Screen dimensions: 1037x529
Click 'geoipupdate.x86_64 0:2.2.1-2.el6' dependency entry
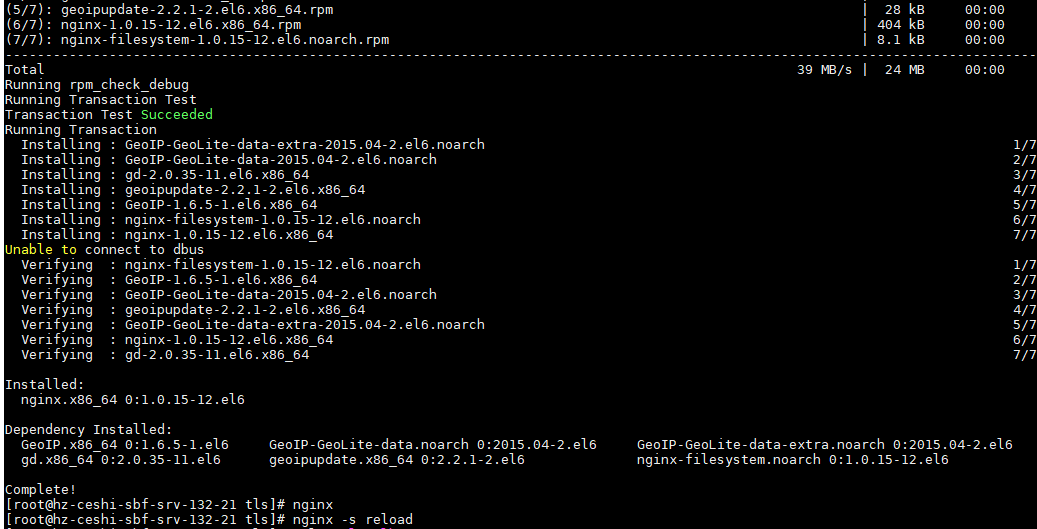(396, 460)
